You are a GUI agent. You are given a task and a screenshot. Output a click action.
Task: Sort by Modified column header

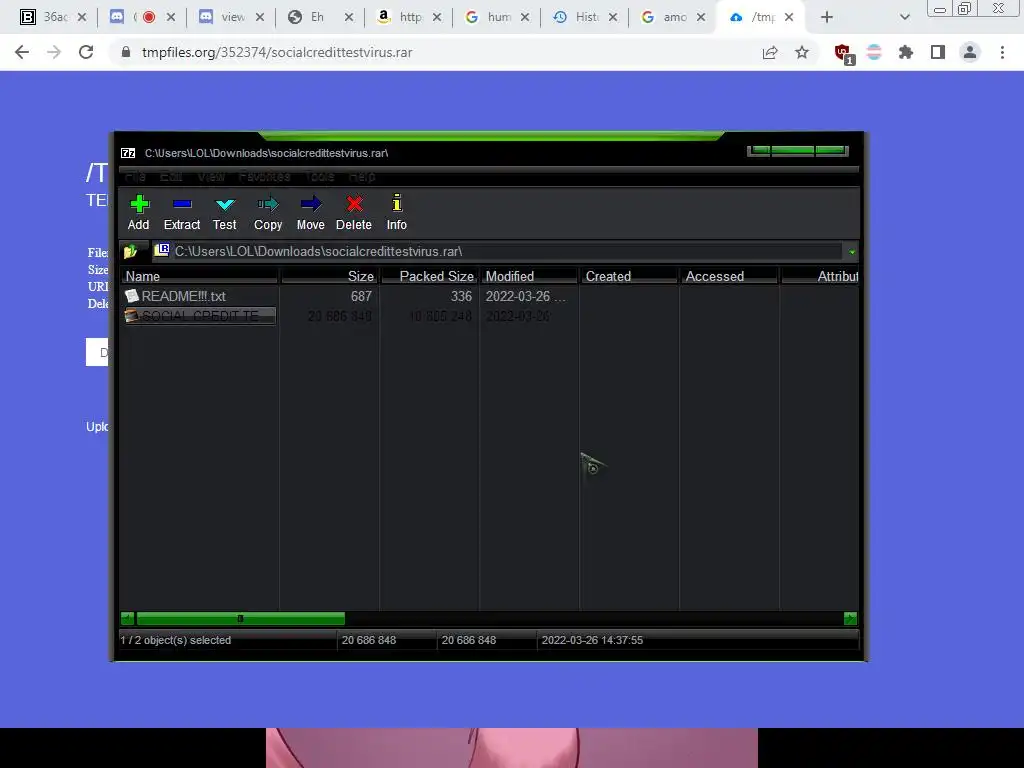530,276
